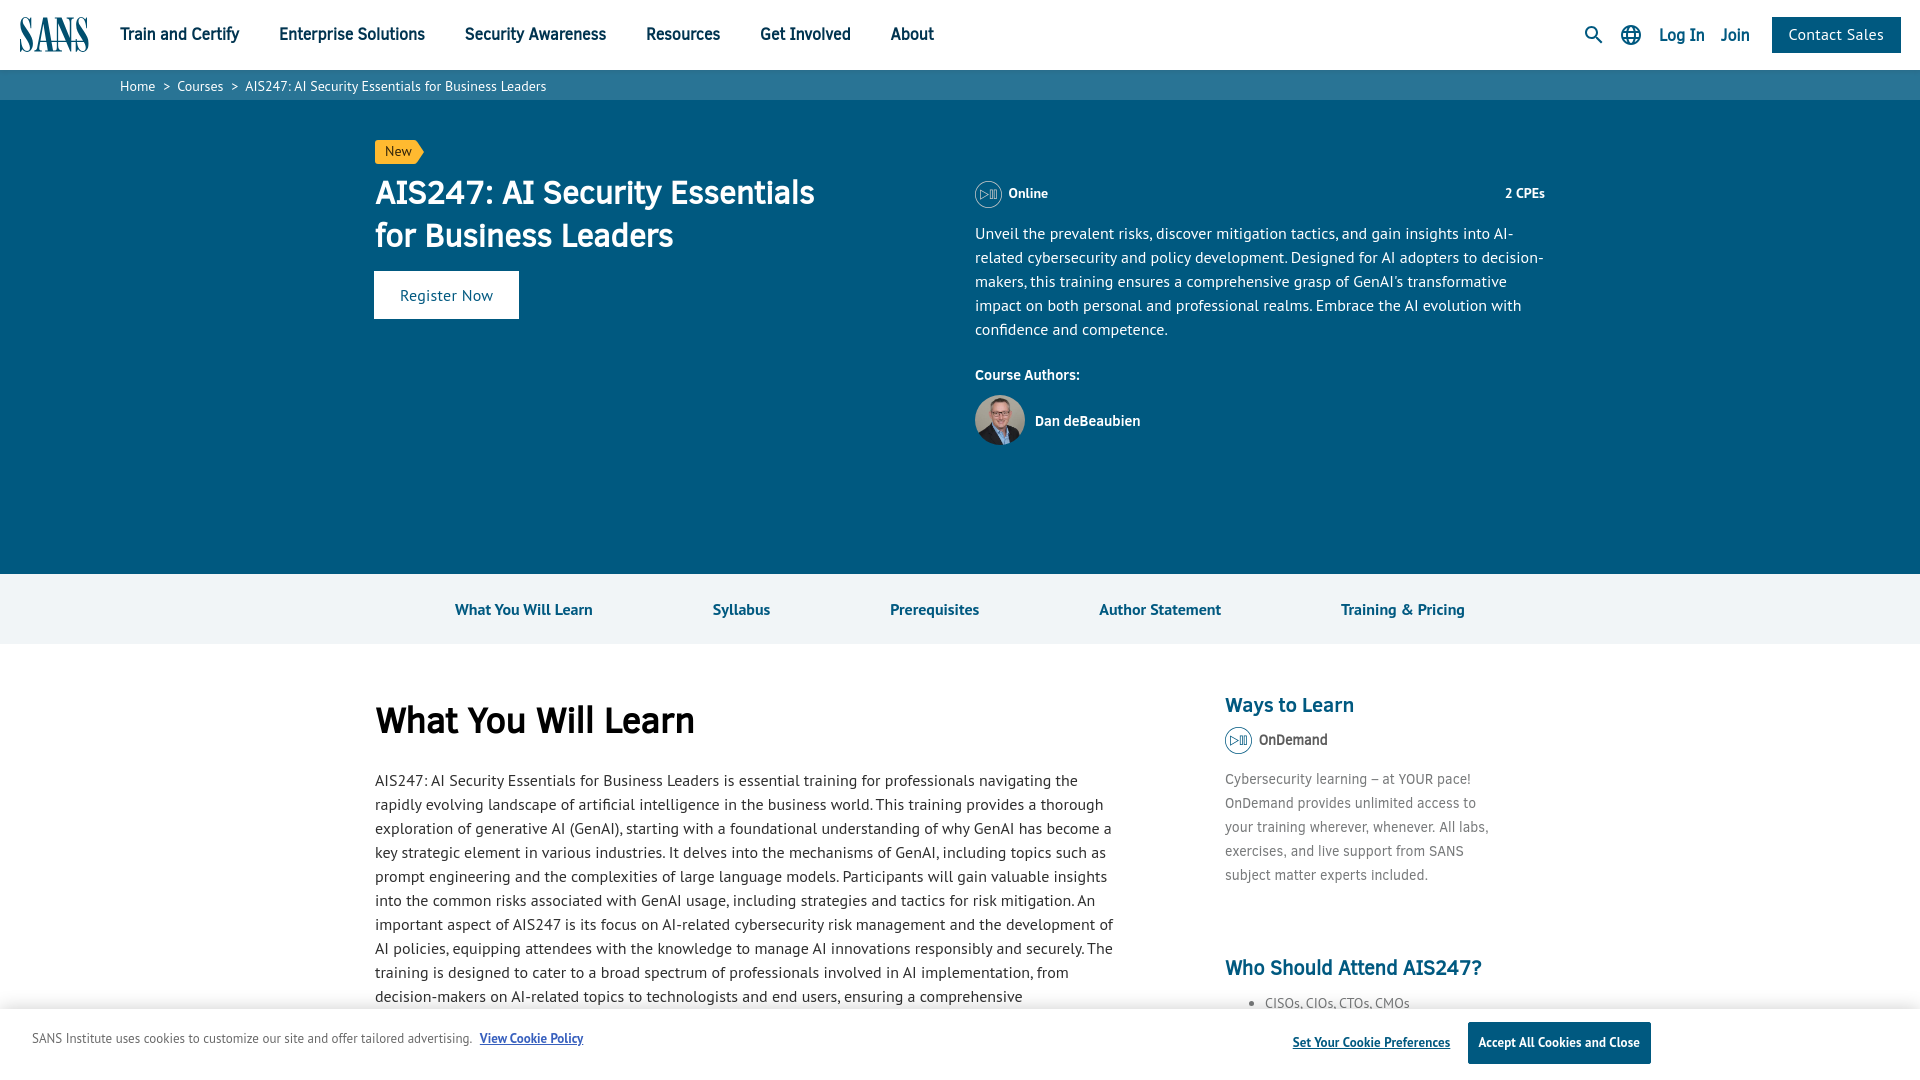Expand the Resources dropdown menu

683,34
